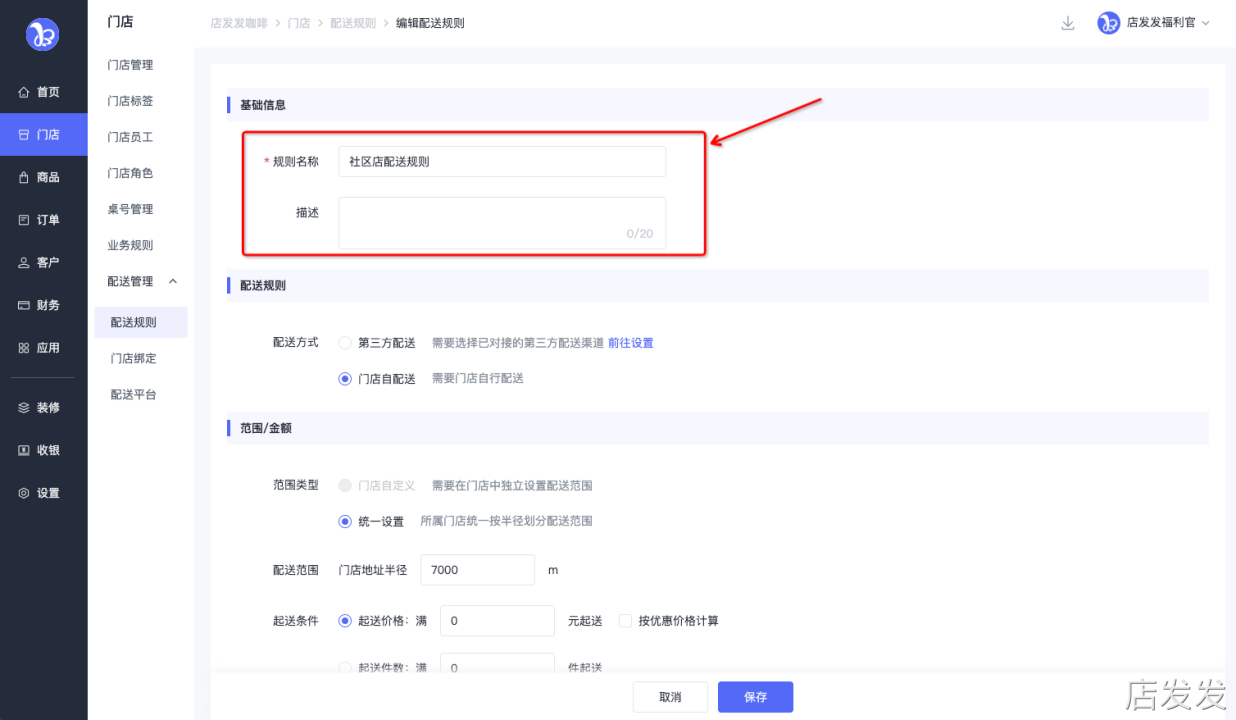Click the 取消 button
Image resolution: width=1236 pixels, height=720 pixels.
tap(670, 697)
